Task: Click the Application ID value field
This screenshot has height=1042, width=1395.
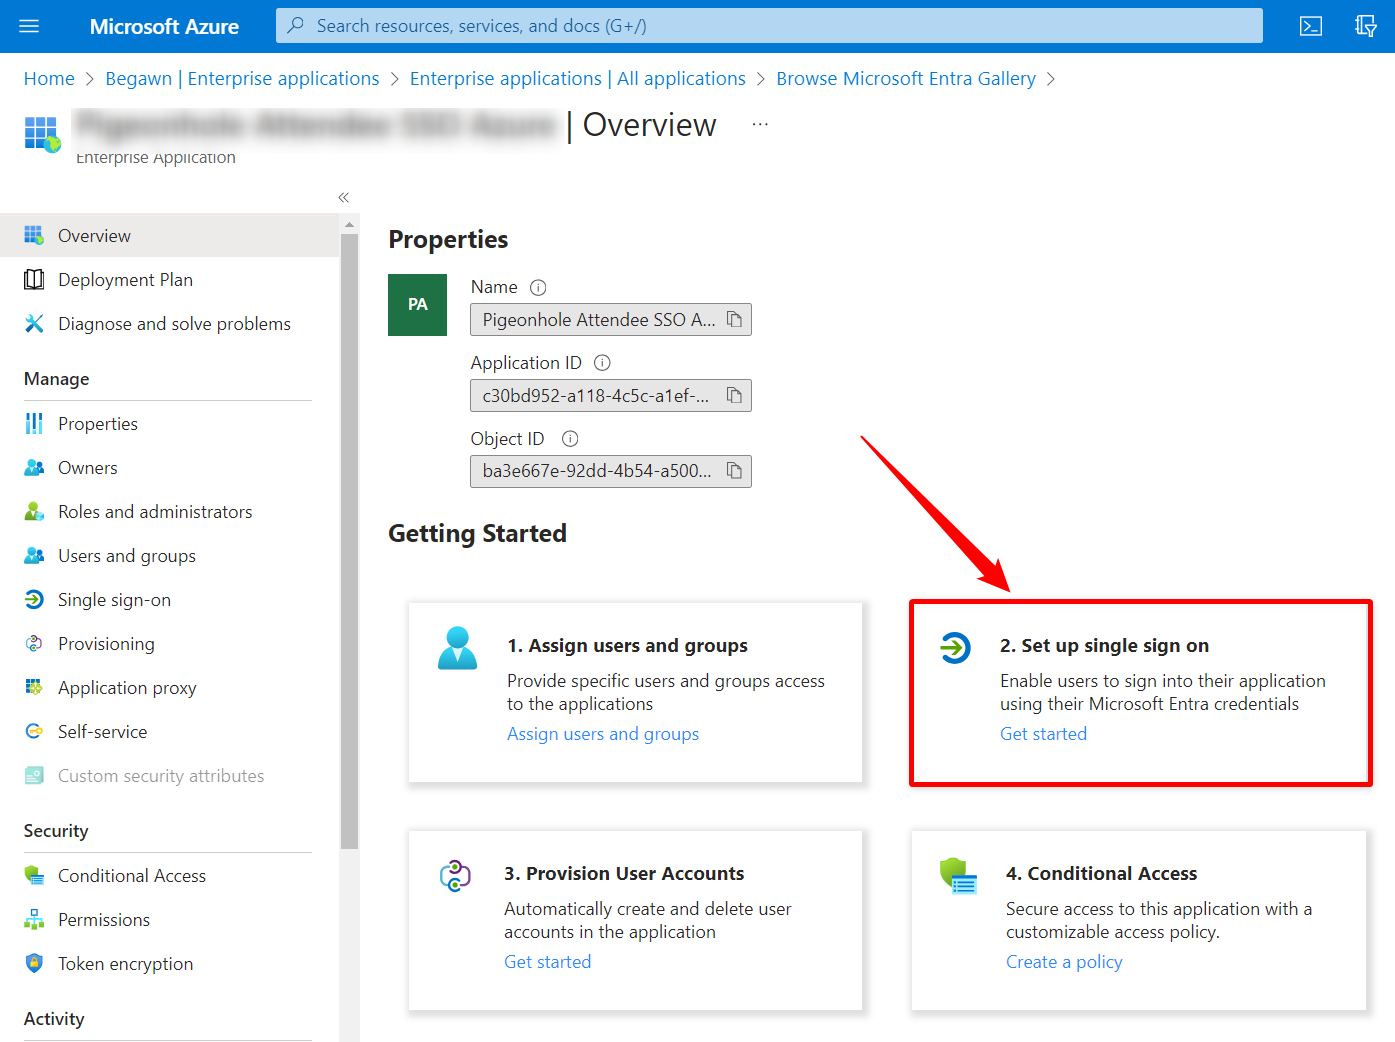Action: (x=611, y=395)
